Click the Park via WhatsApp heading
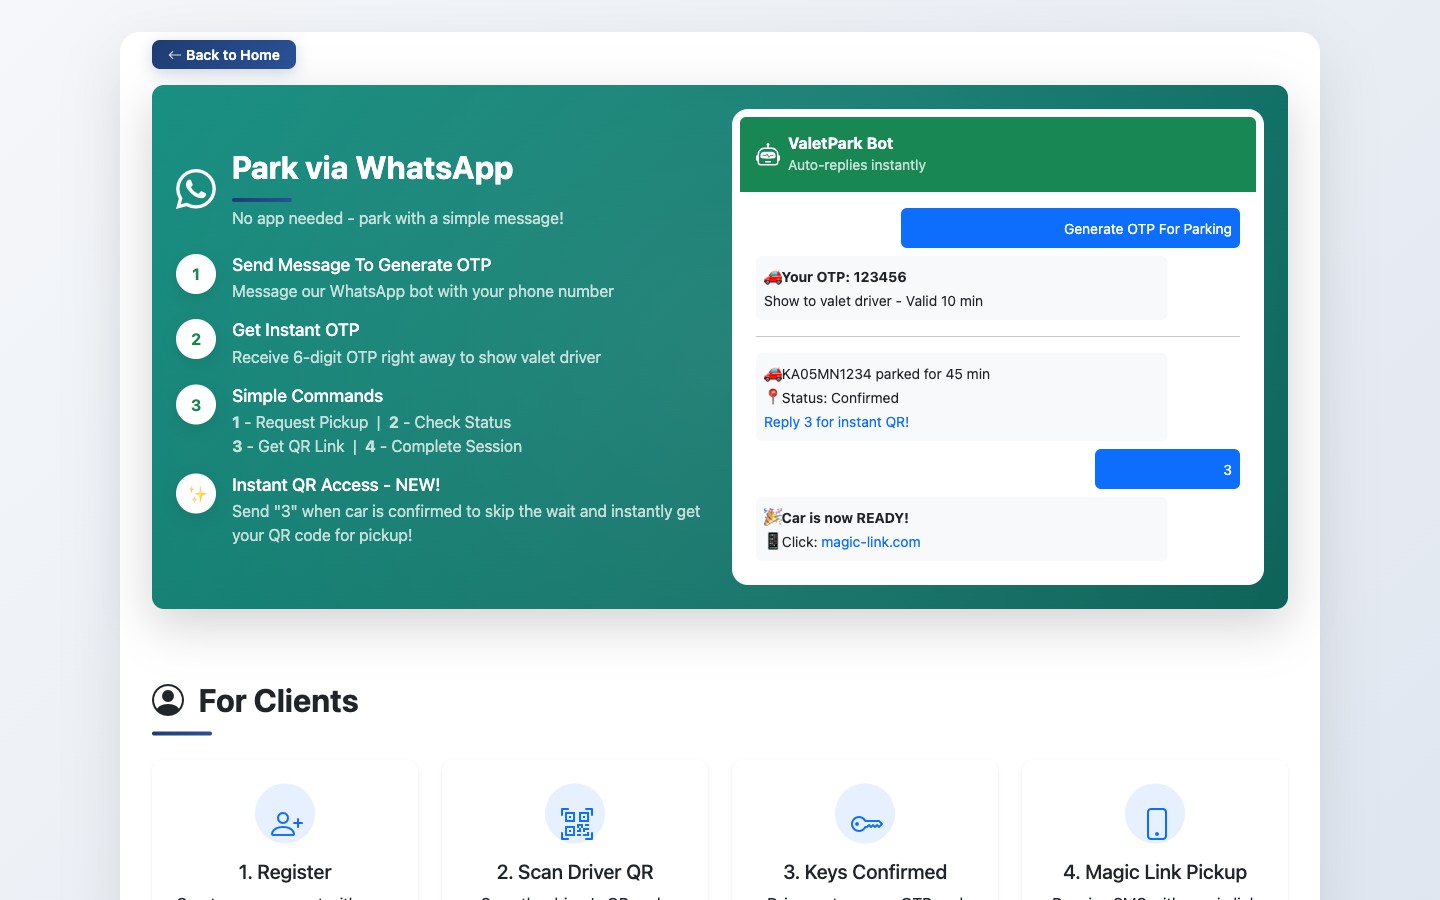The width and height of the screenshot is (1440, 900). click(373, 168)
